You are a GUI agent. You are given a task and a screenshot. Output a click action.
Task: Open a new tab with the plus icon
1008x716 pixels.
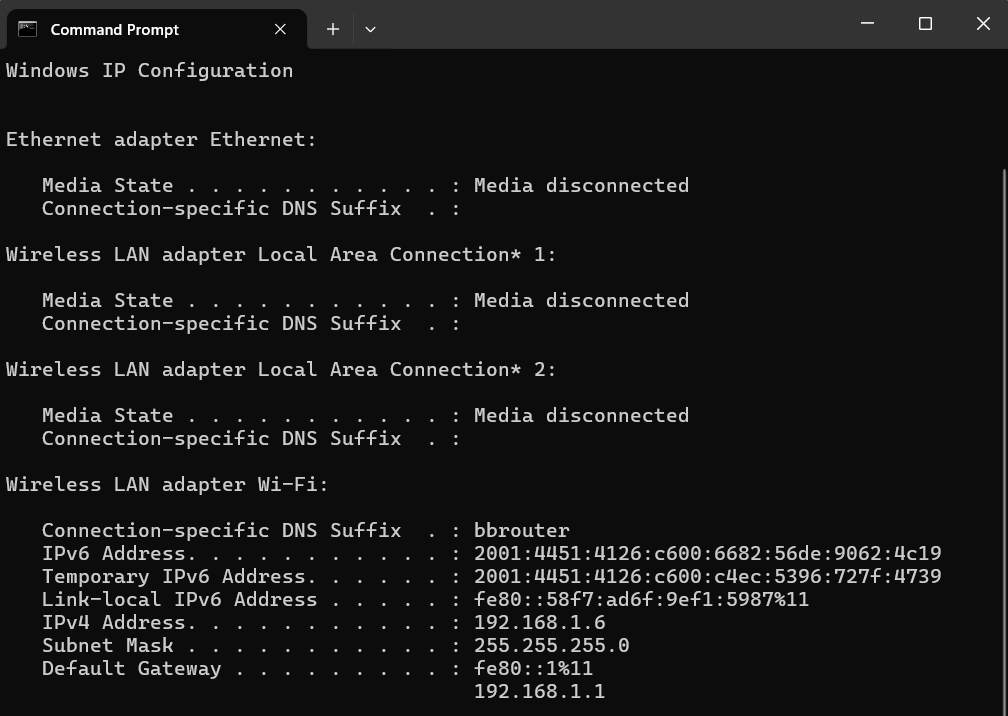333,30
